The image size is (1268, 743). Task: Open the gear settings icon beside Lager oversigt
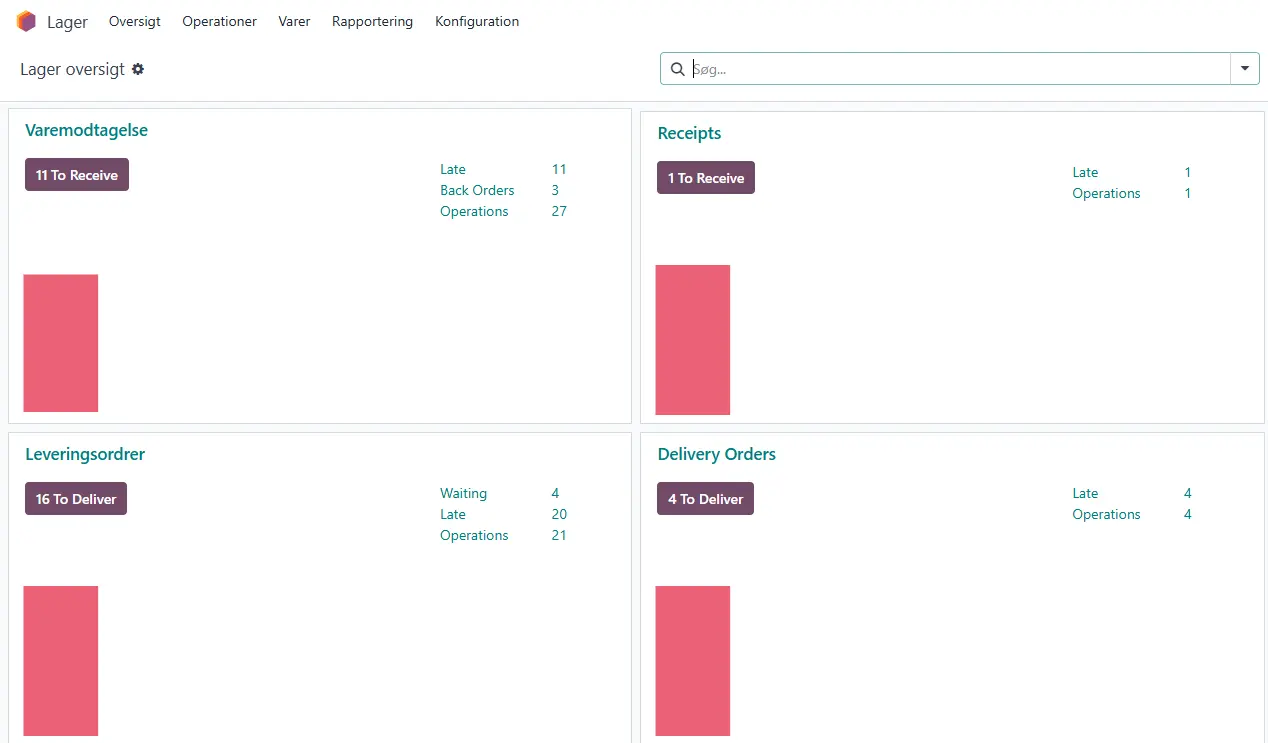click(138, 69)
